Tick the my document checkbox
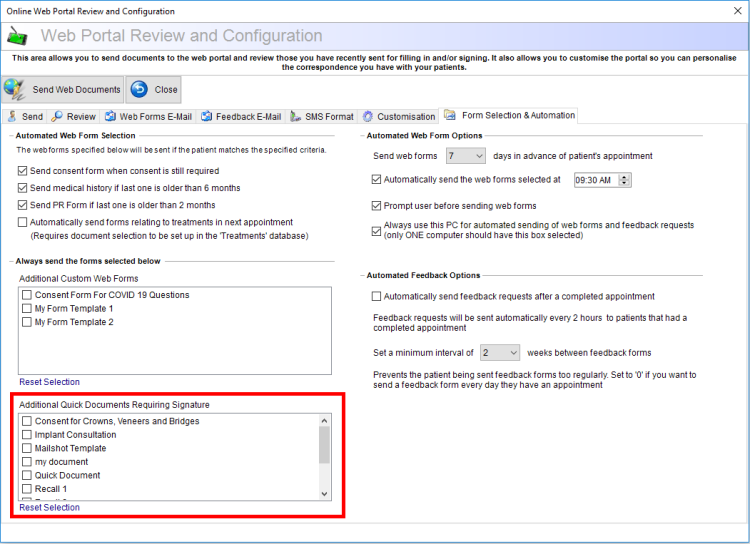Image resolution: width=750 pixels, height=544 pixels. point(27,462)
